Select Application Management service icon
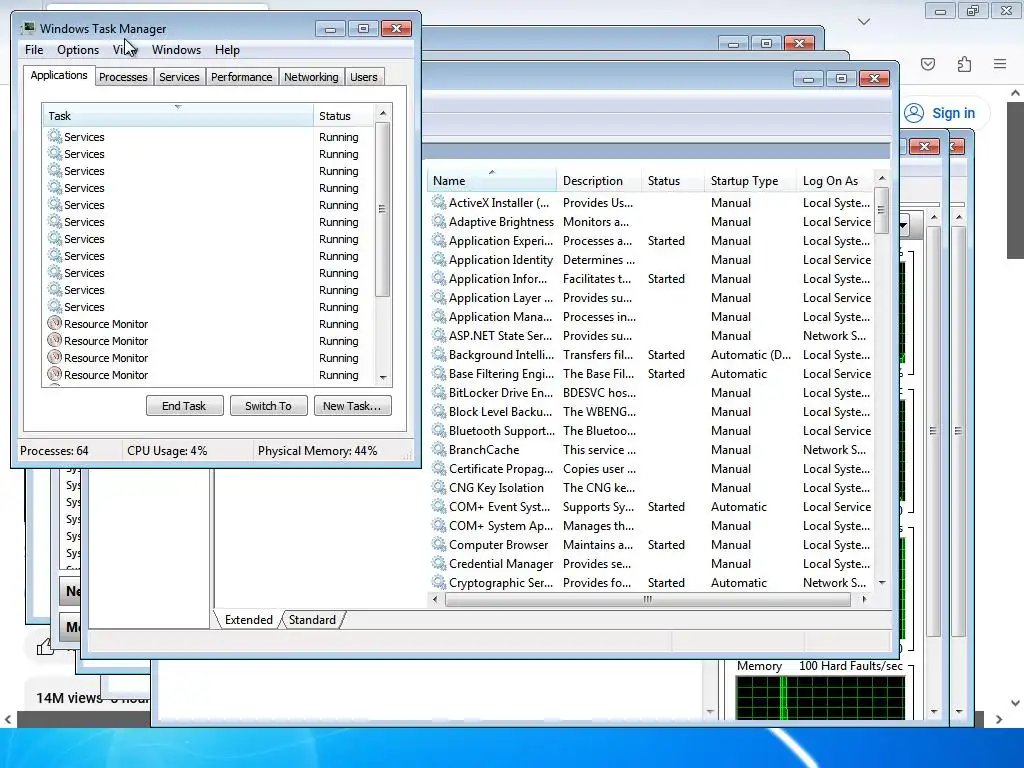 tap(439, 316)
